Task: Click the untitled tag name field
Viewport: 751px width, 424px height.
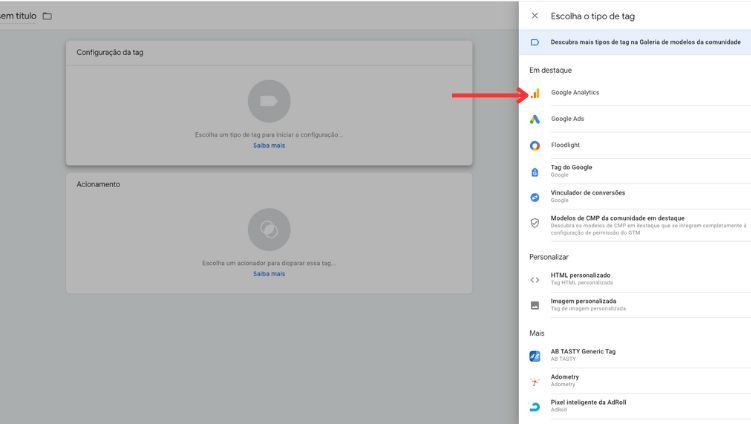Action: (18, 16)
